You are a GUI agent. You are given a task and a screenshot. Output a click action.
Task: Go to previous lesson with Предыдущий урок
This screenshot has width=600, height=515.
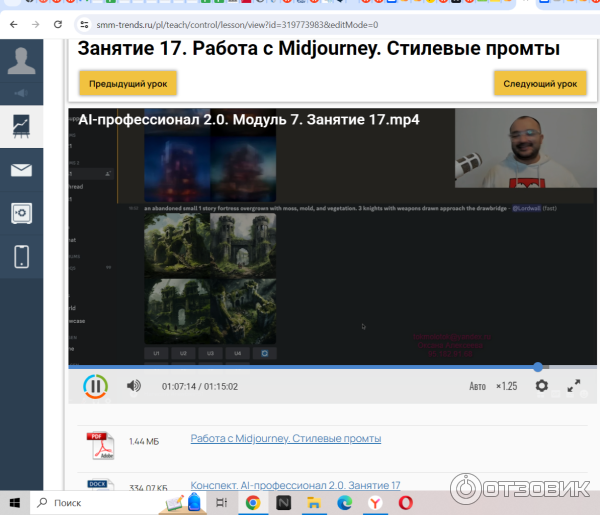point(128,83)
